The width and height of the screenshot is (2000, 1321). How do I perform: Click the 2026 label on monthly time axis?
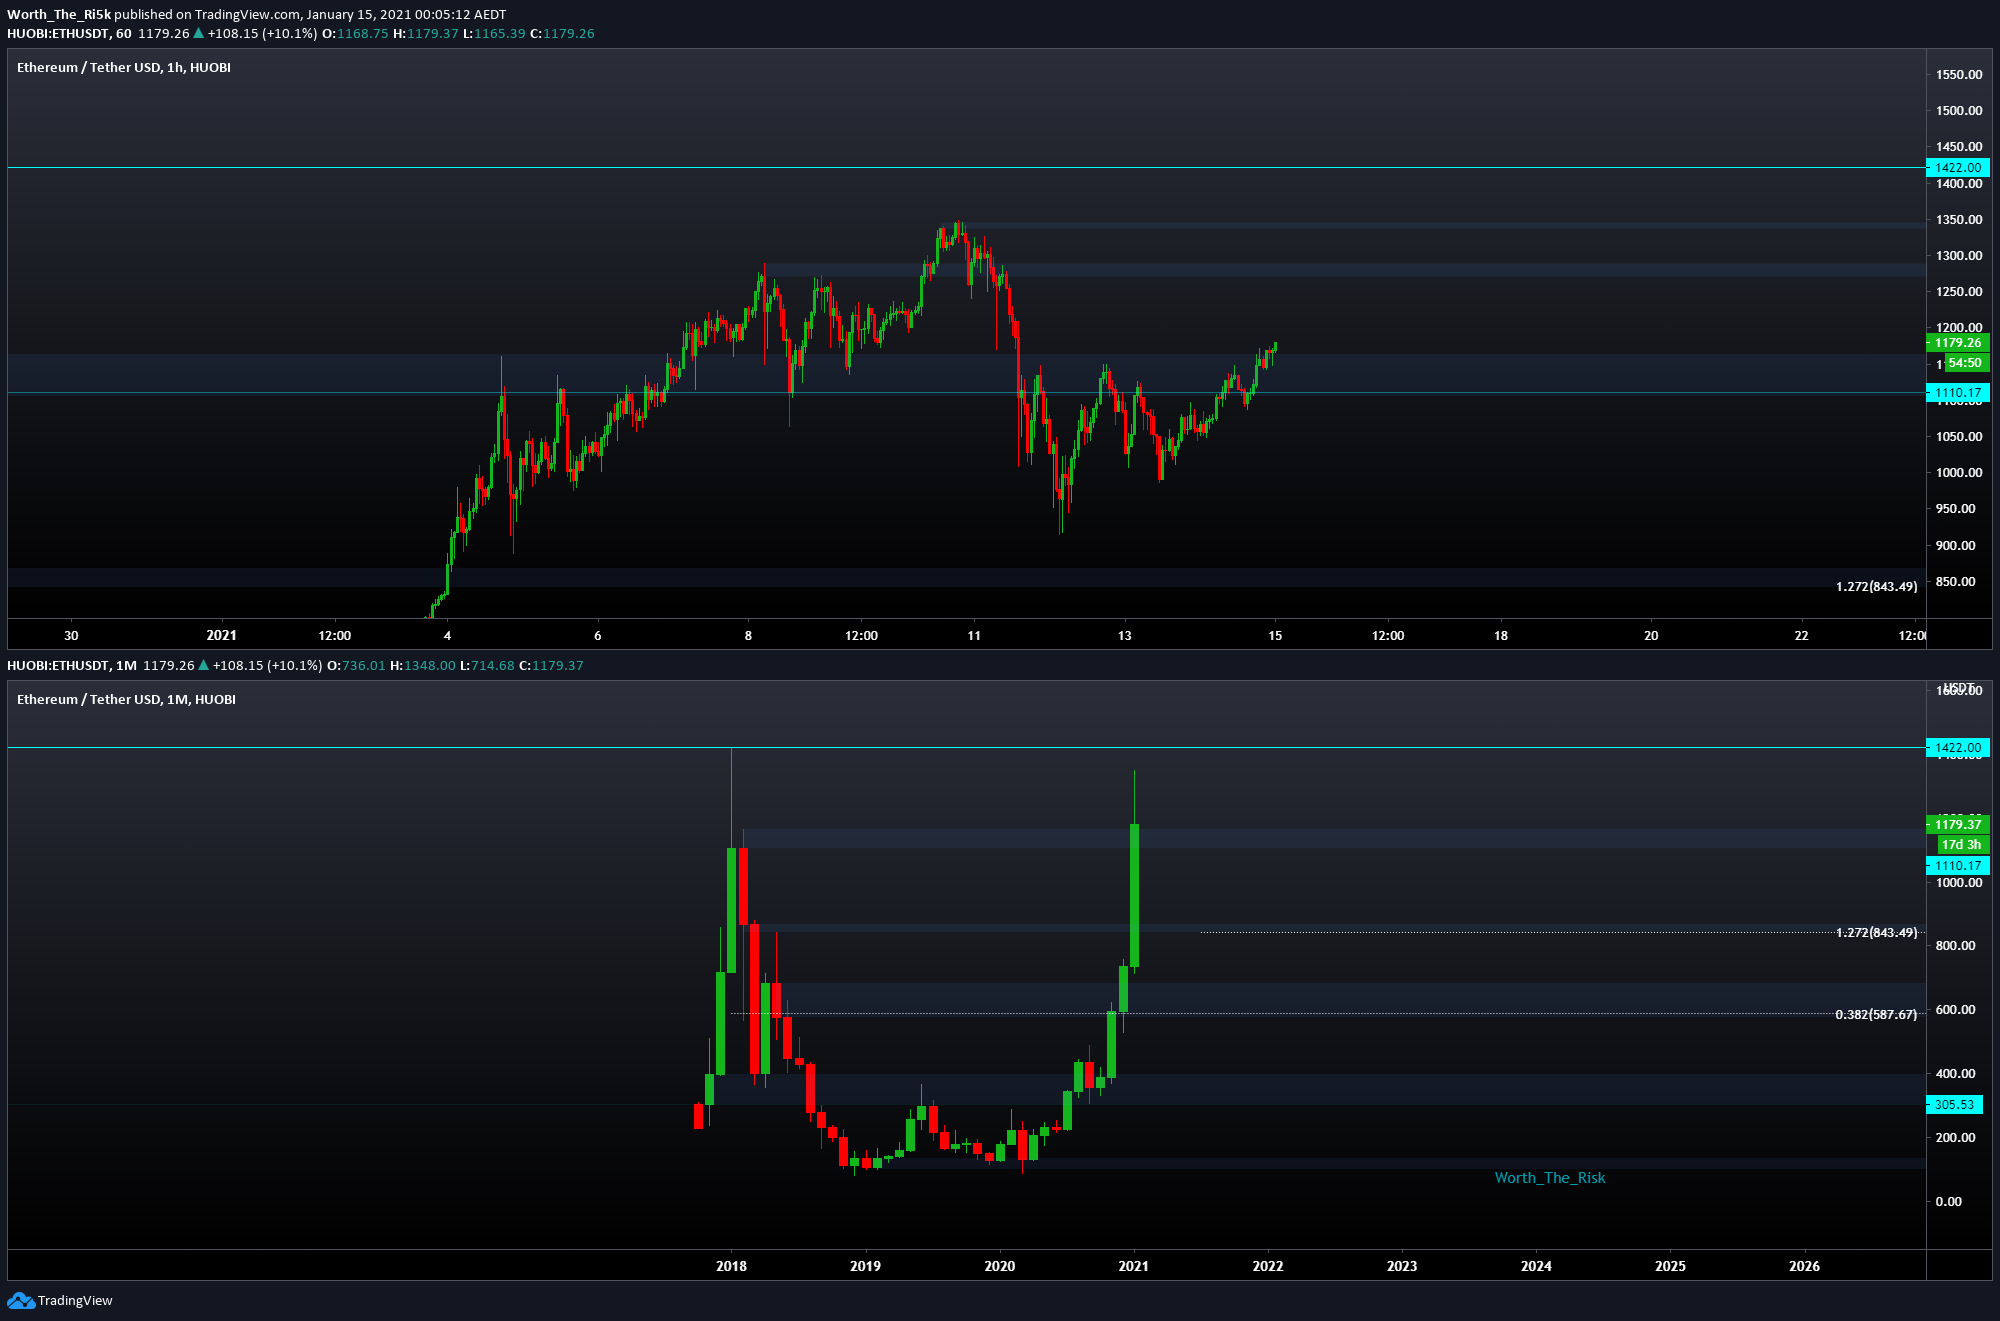tap(1804, 1266)
